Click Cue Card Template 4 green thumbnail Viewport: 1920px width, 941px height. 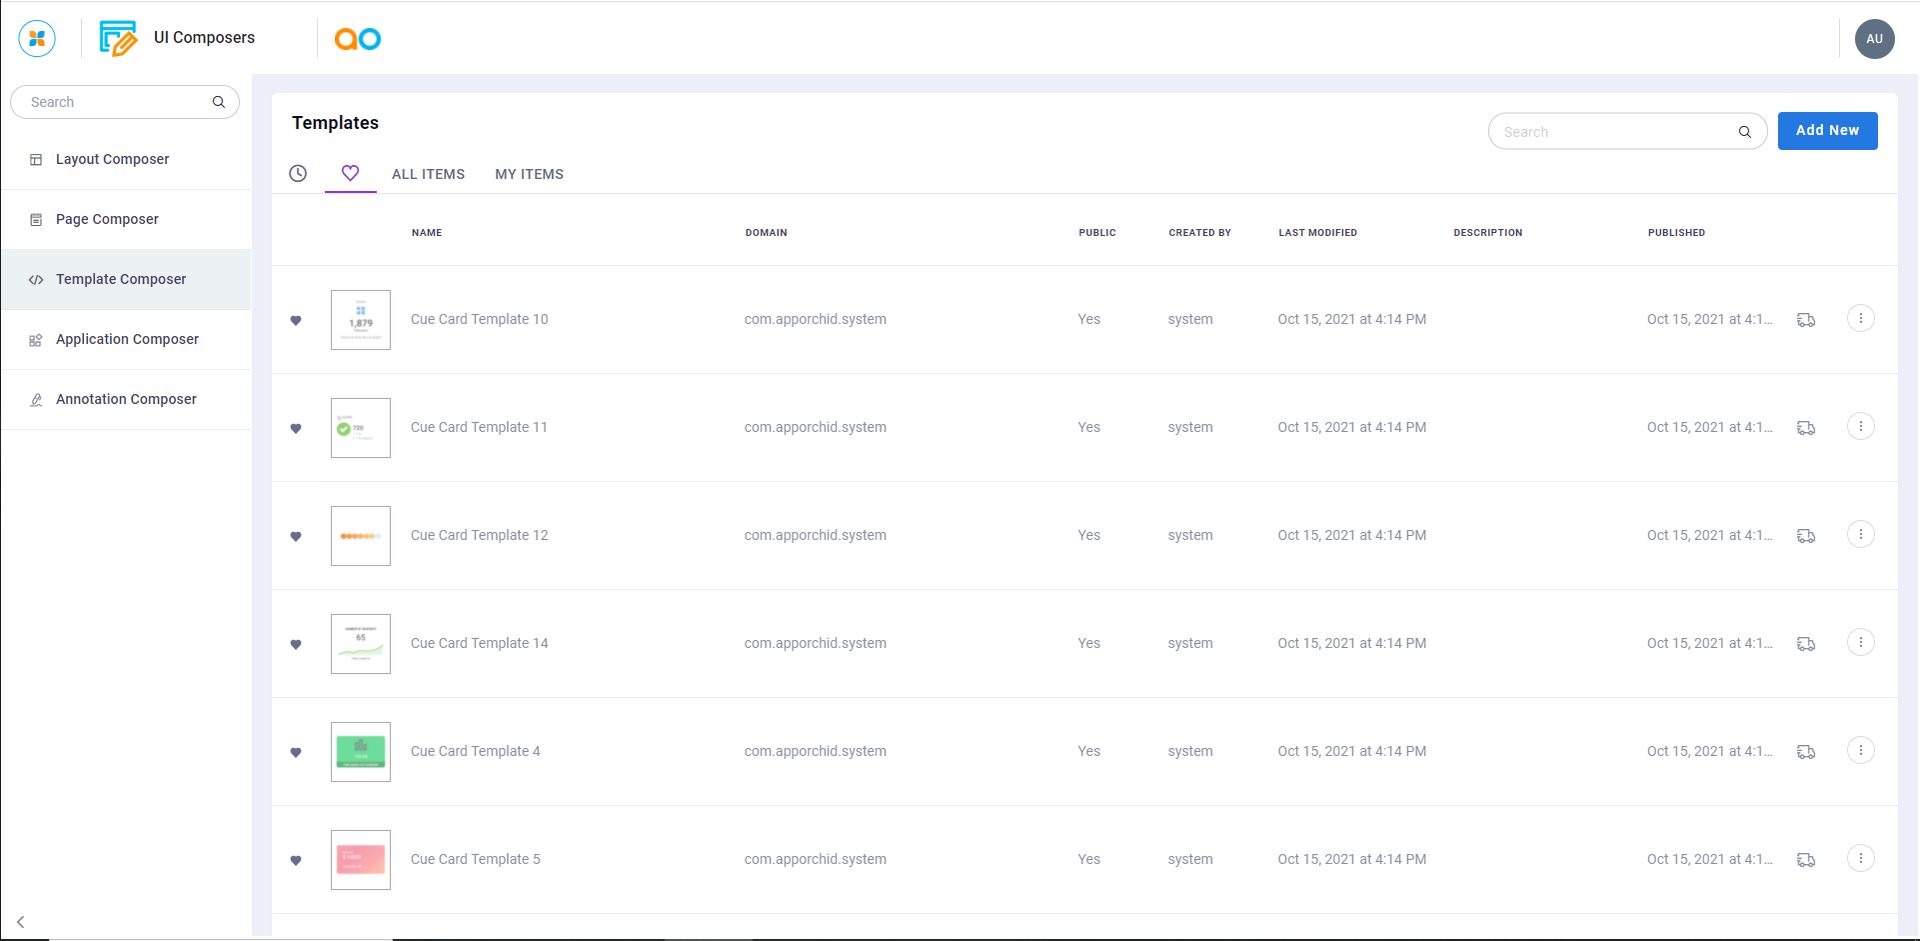(361, 752)
